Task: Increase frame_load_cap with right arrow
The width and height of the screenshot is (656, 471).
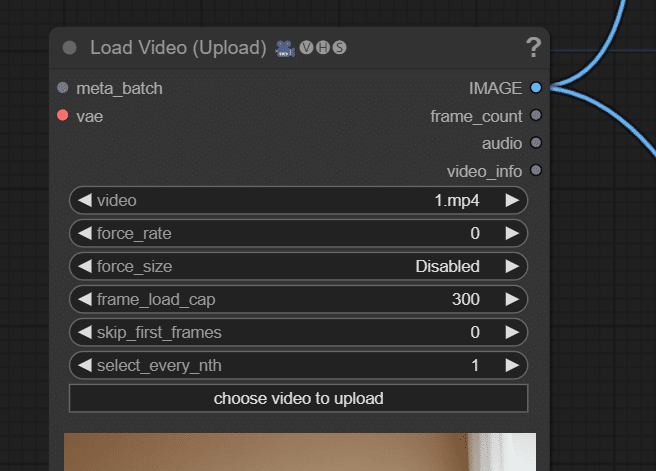Action: (x=512, y=299)
